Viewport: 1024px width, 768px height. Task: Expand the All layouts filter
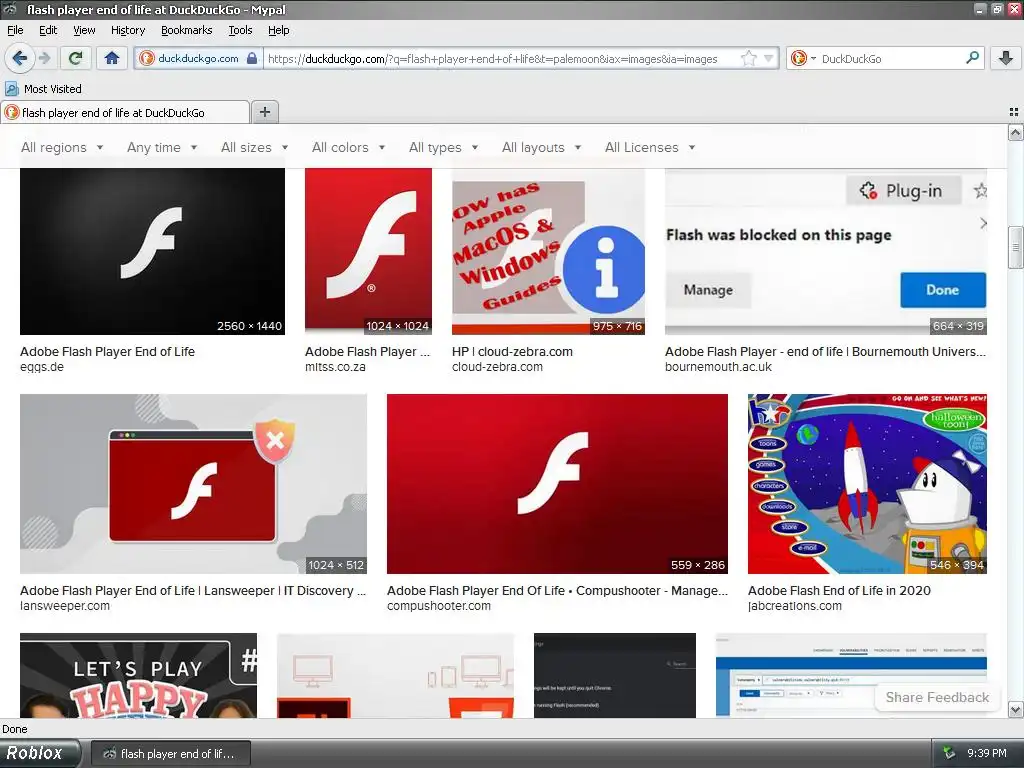click(541, 148)
